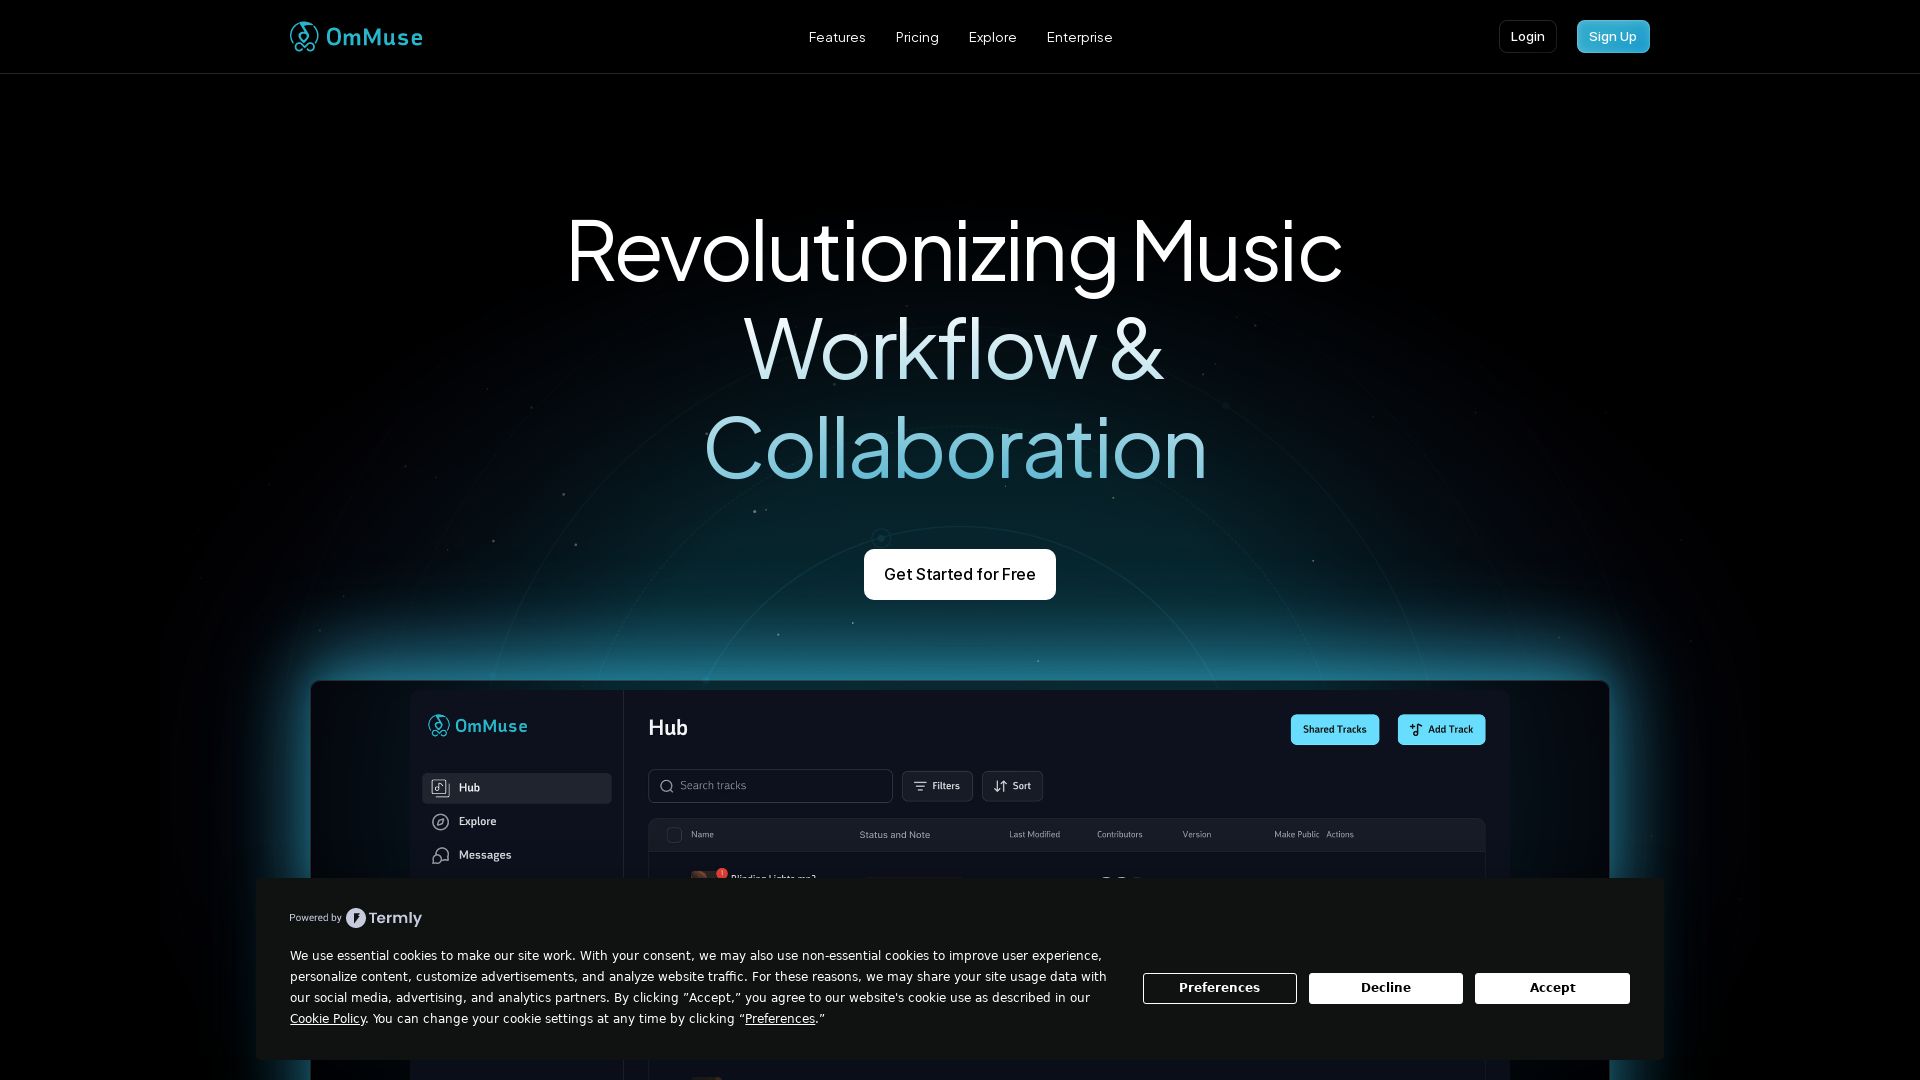Click the Explore compass icon
The image size is (1920, 1080).
[440, 822]
